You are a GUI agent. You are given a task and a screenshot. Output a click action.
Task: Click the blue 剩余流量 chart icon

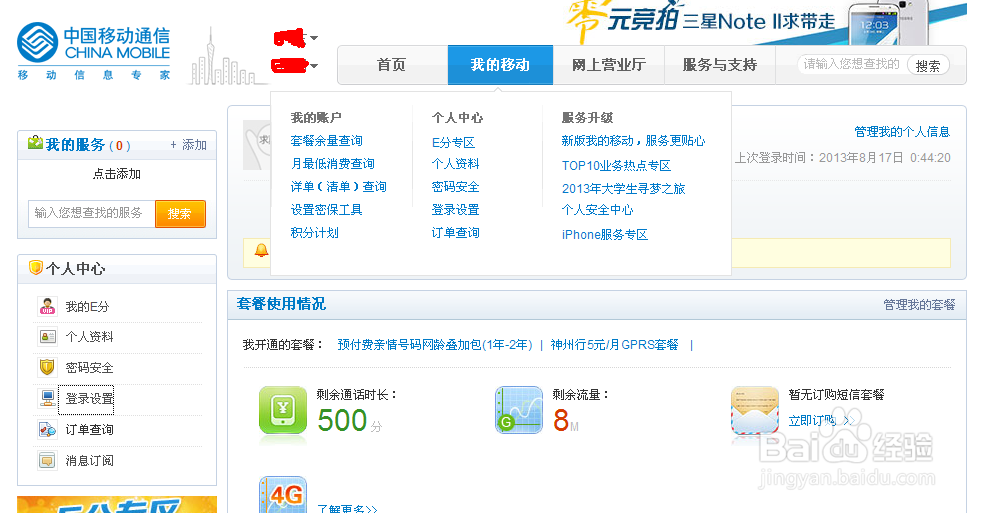(519, 410)
